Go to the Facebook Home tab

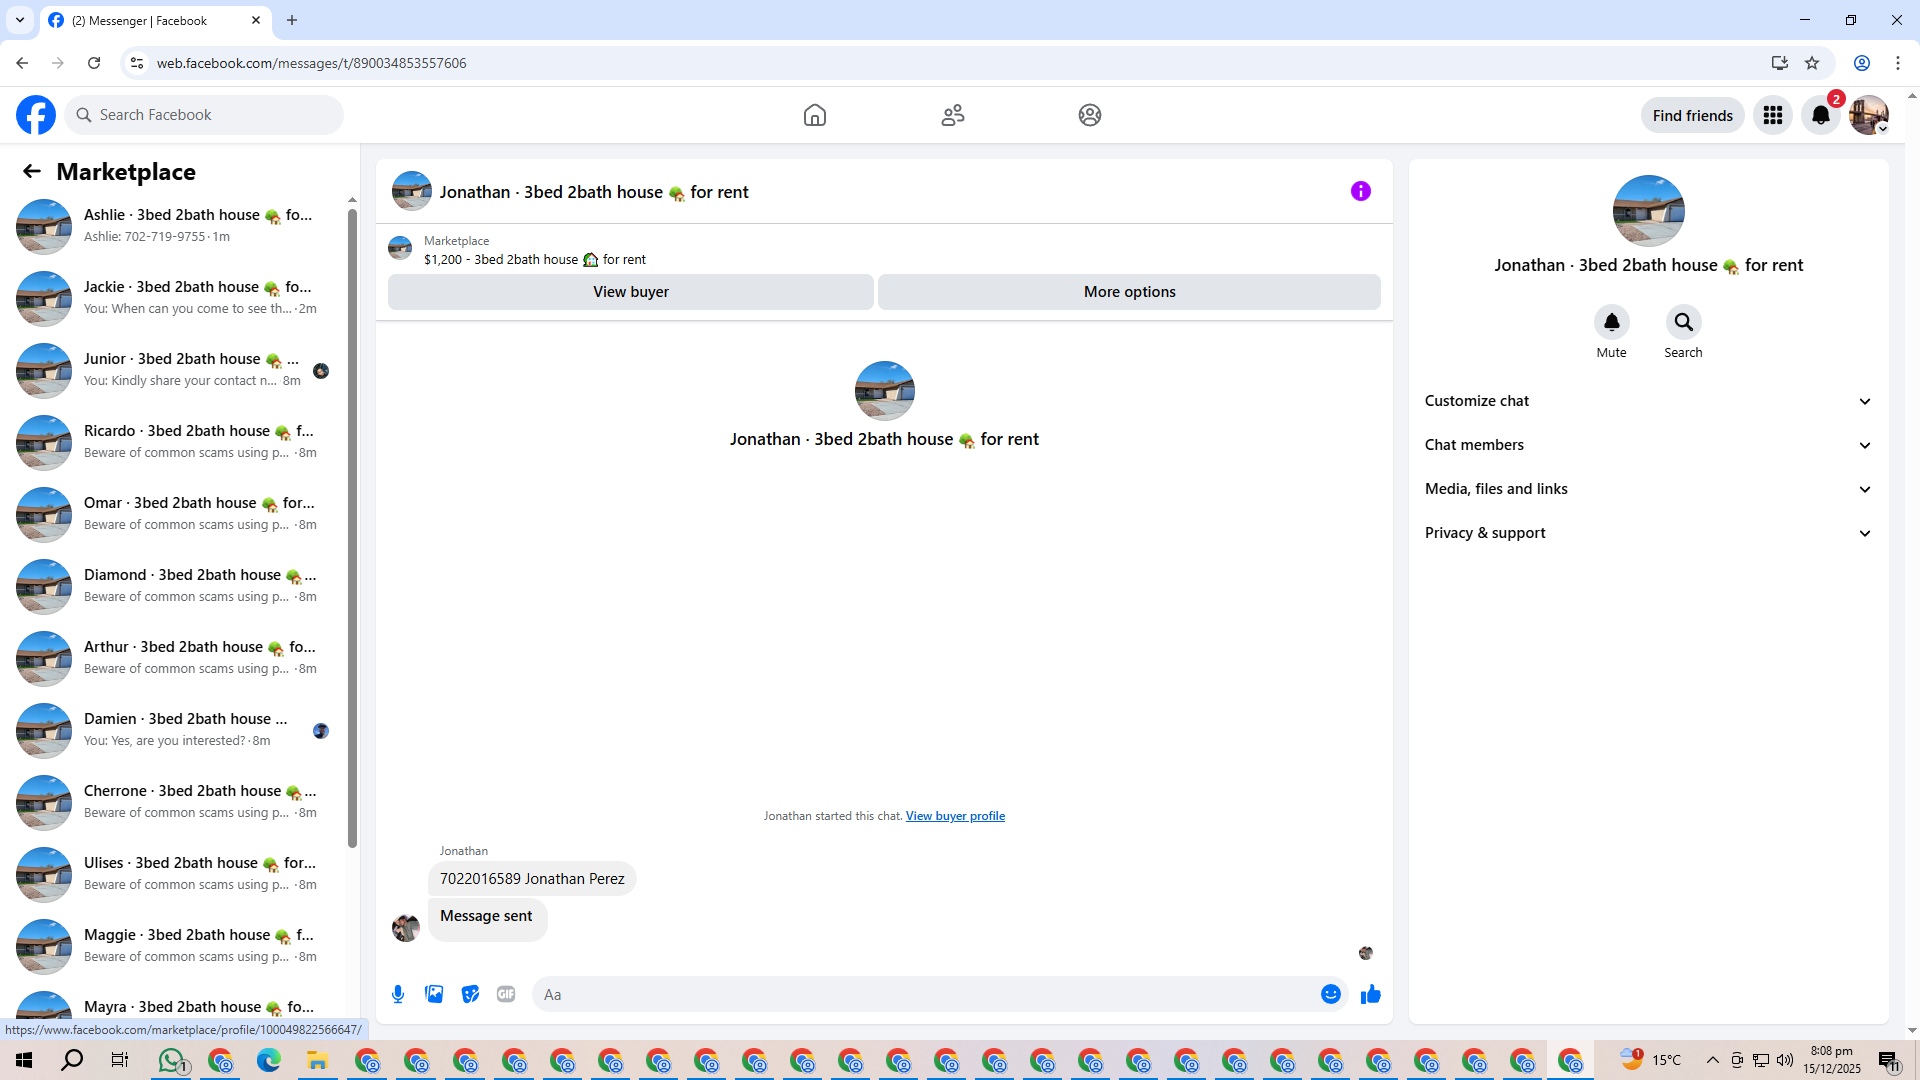pyautogui.click(x=814, y=116)
